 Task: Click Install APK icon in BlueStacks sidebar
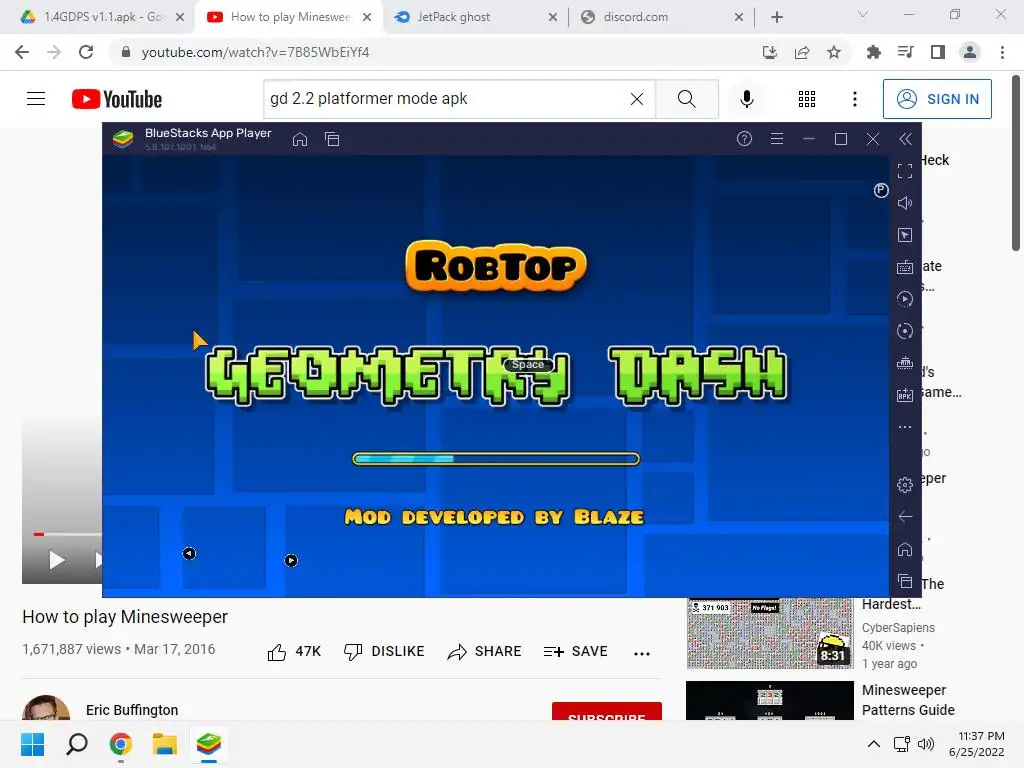[905, 395]
